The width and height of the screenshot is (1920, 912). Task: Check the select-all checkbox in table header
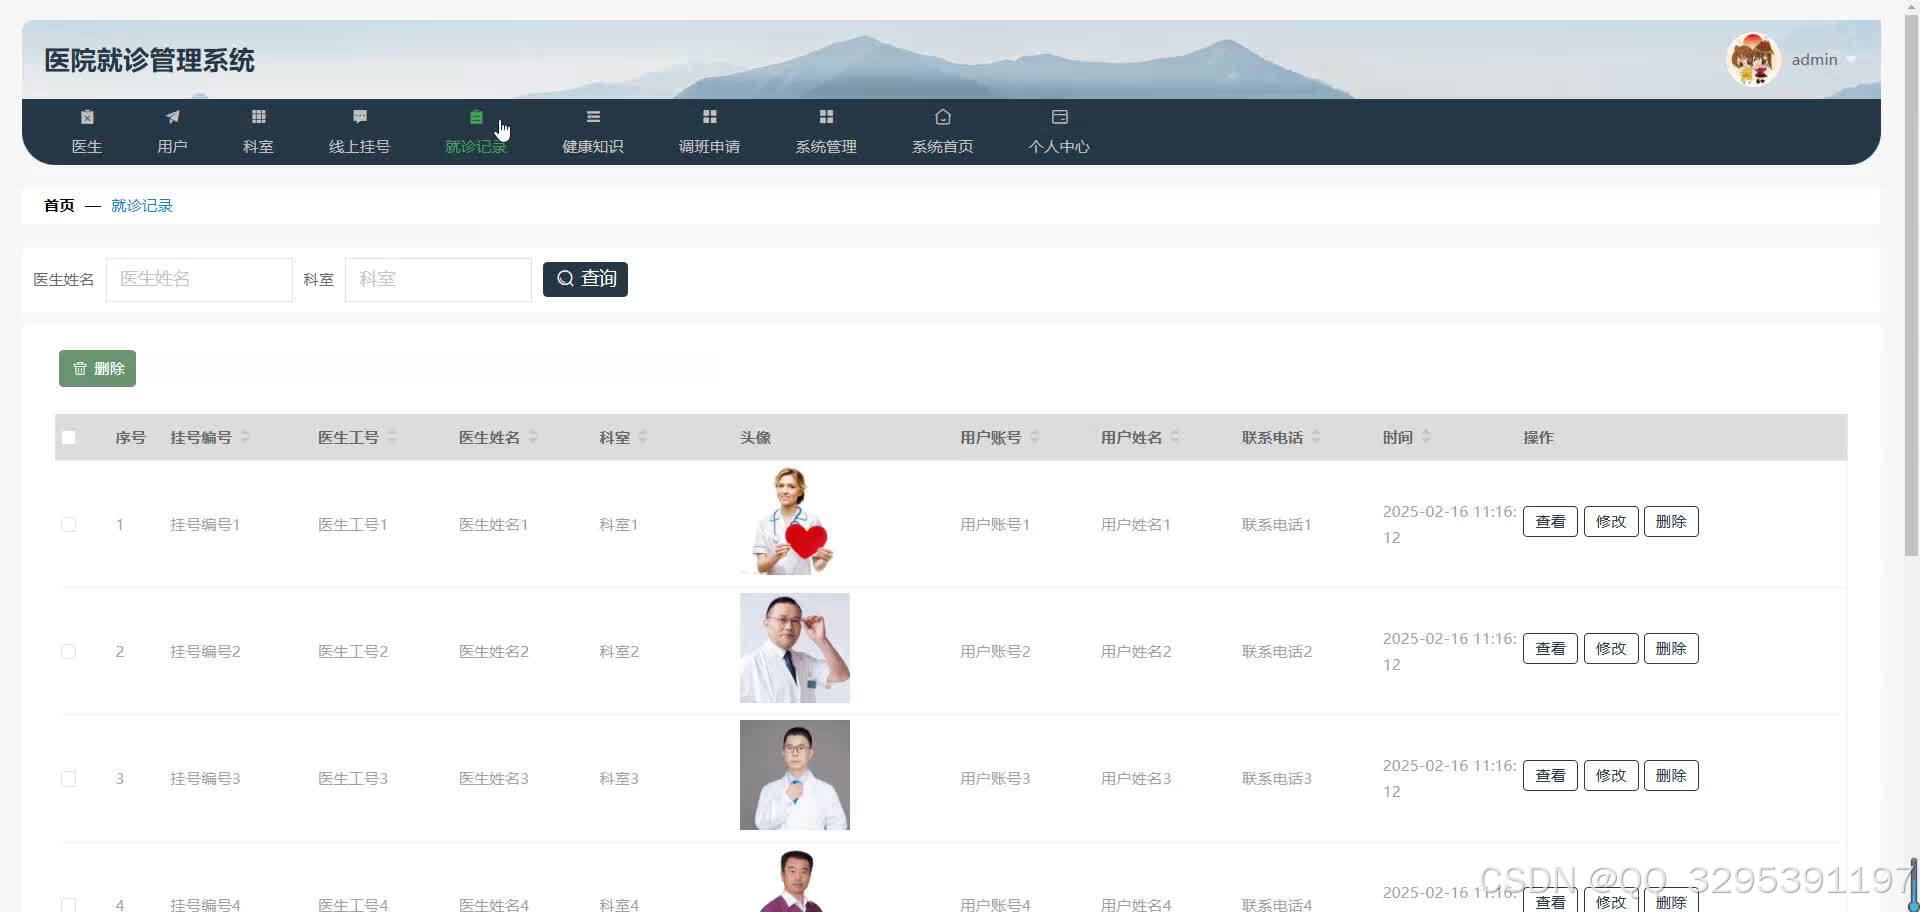pos(68,437)
